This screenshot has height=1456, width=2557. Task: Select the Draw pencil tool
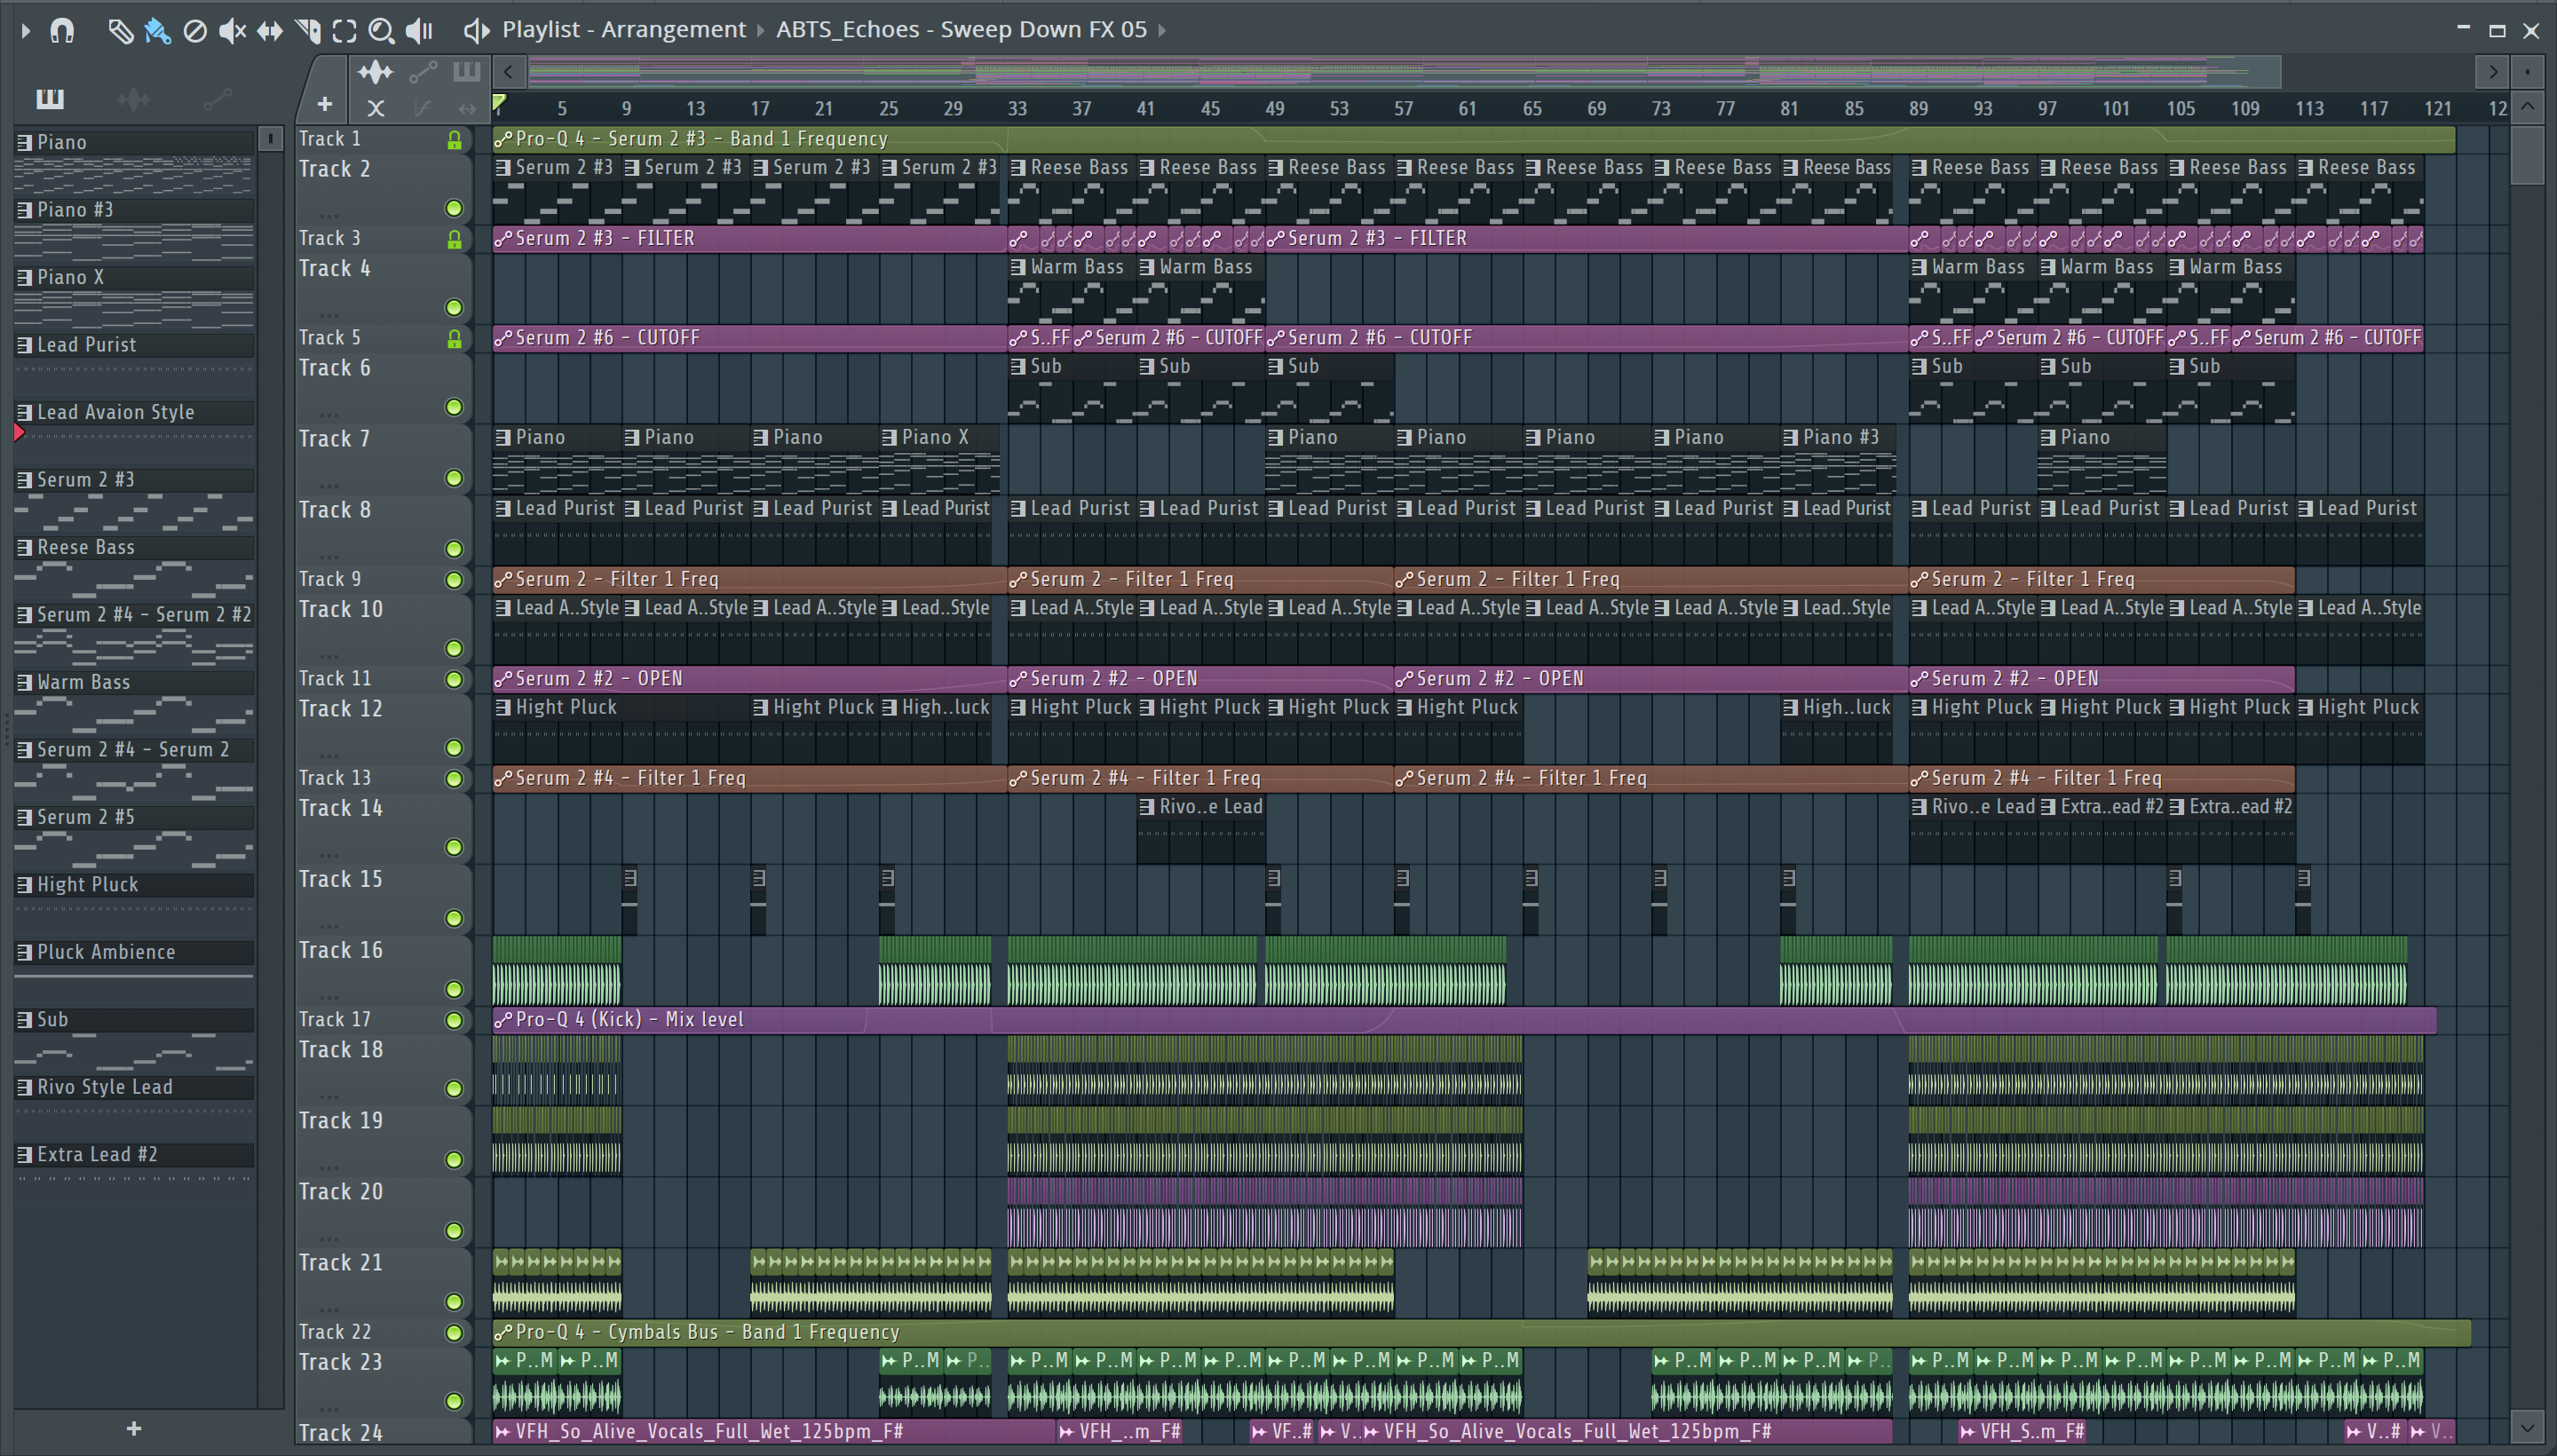click(x=119, y=31)
